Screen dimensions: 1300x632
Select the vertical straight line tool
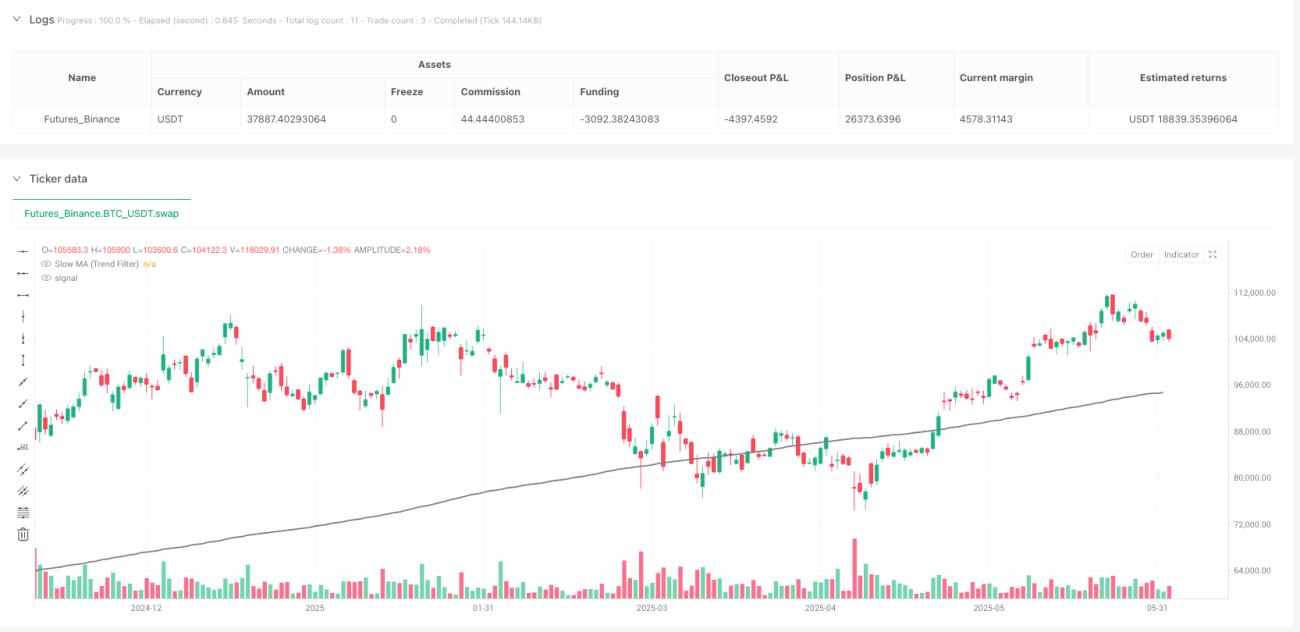(x=23, y=316)
